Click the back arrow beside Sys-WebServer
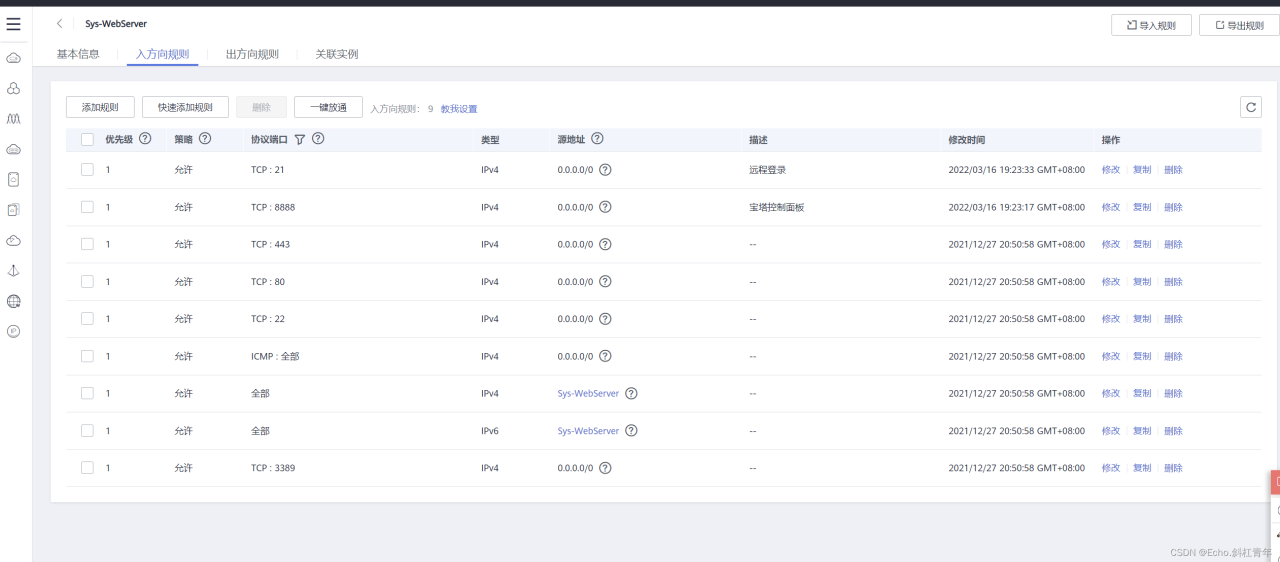1280x562 pixels. point(60,24)
